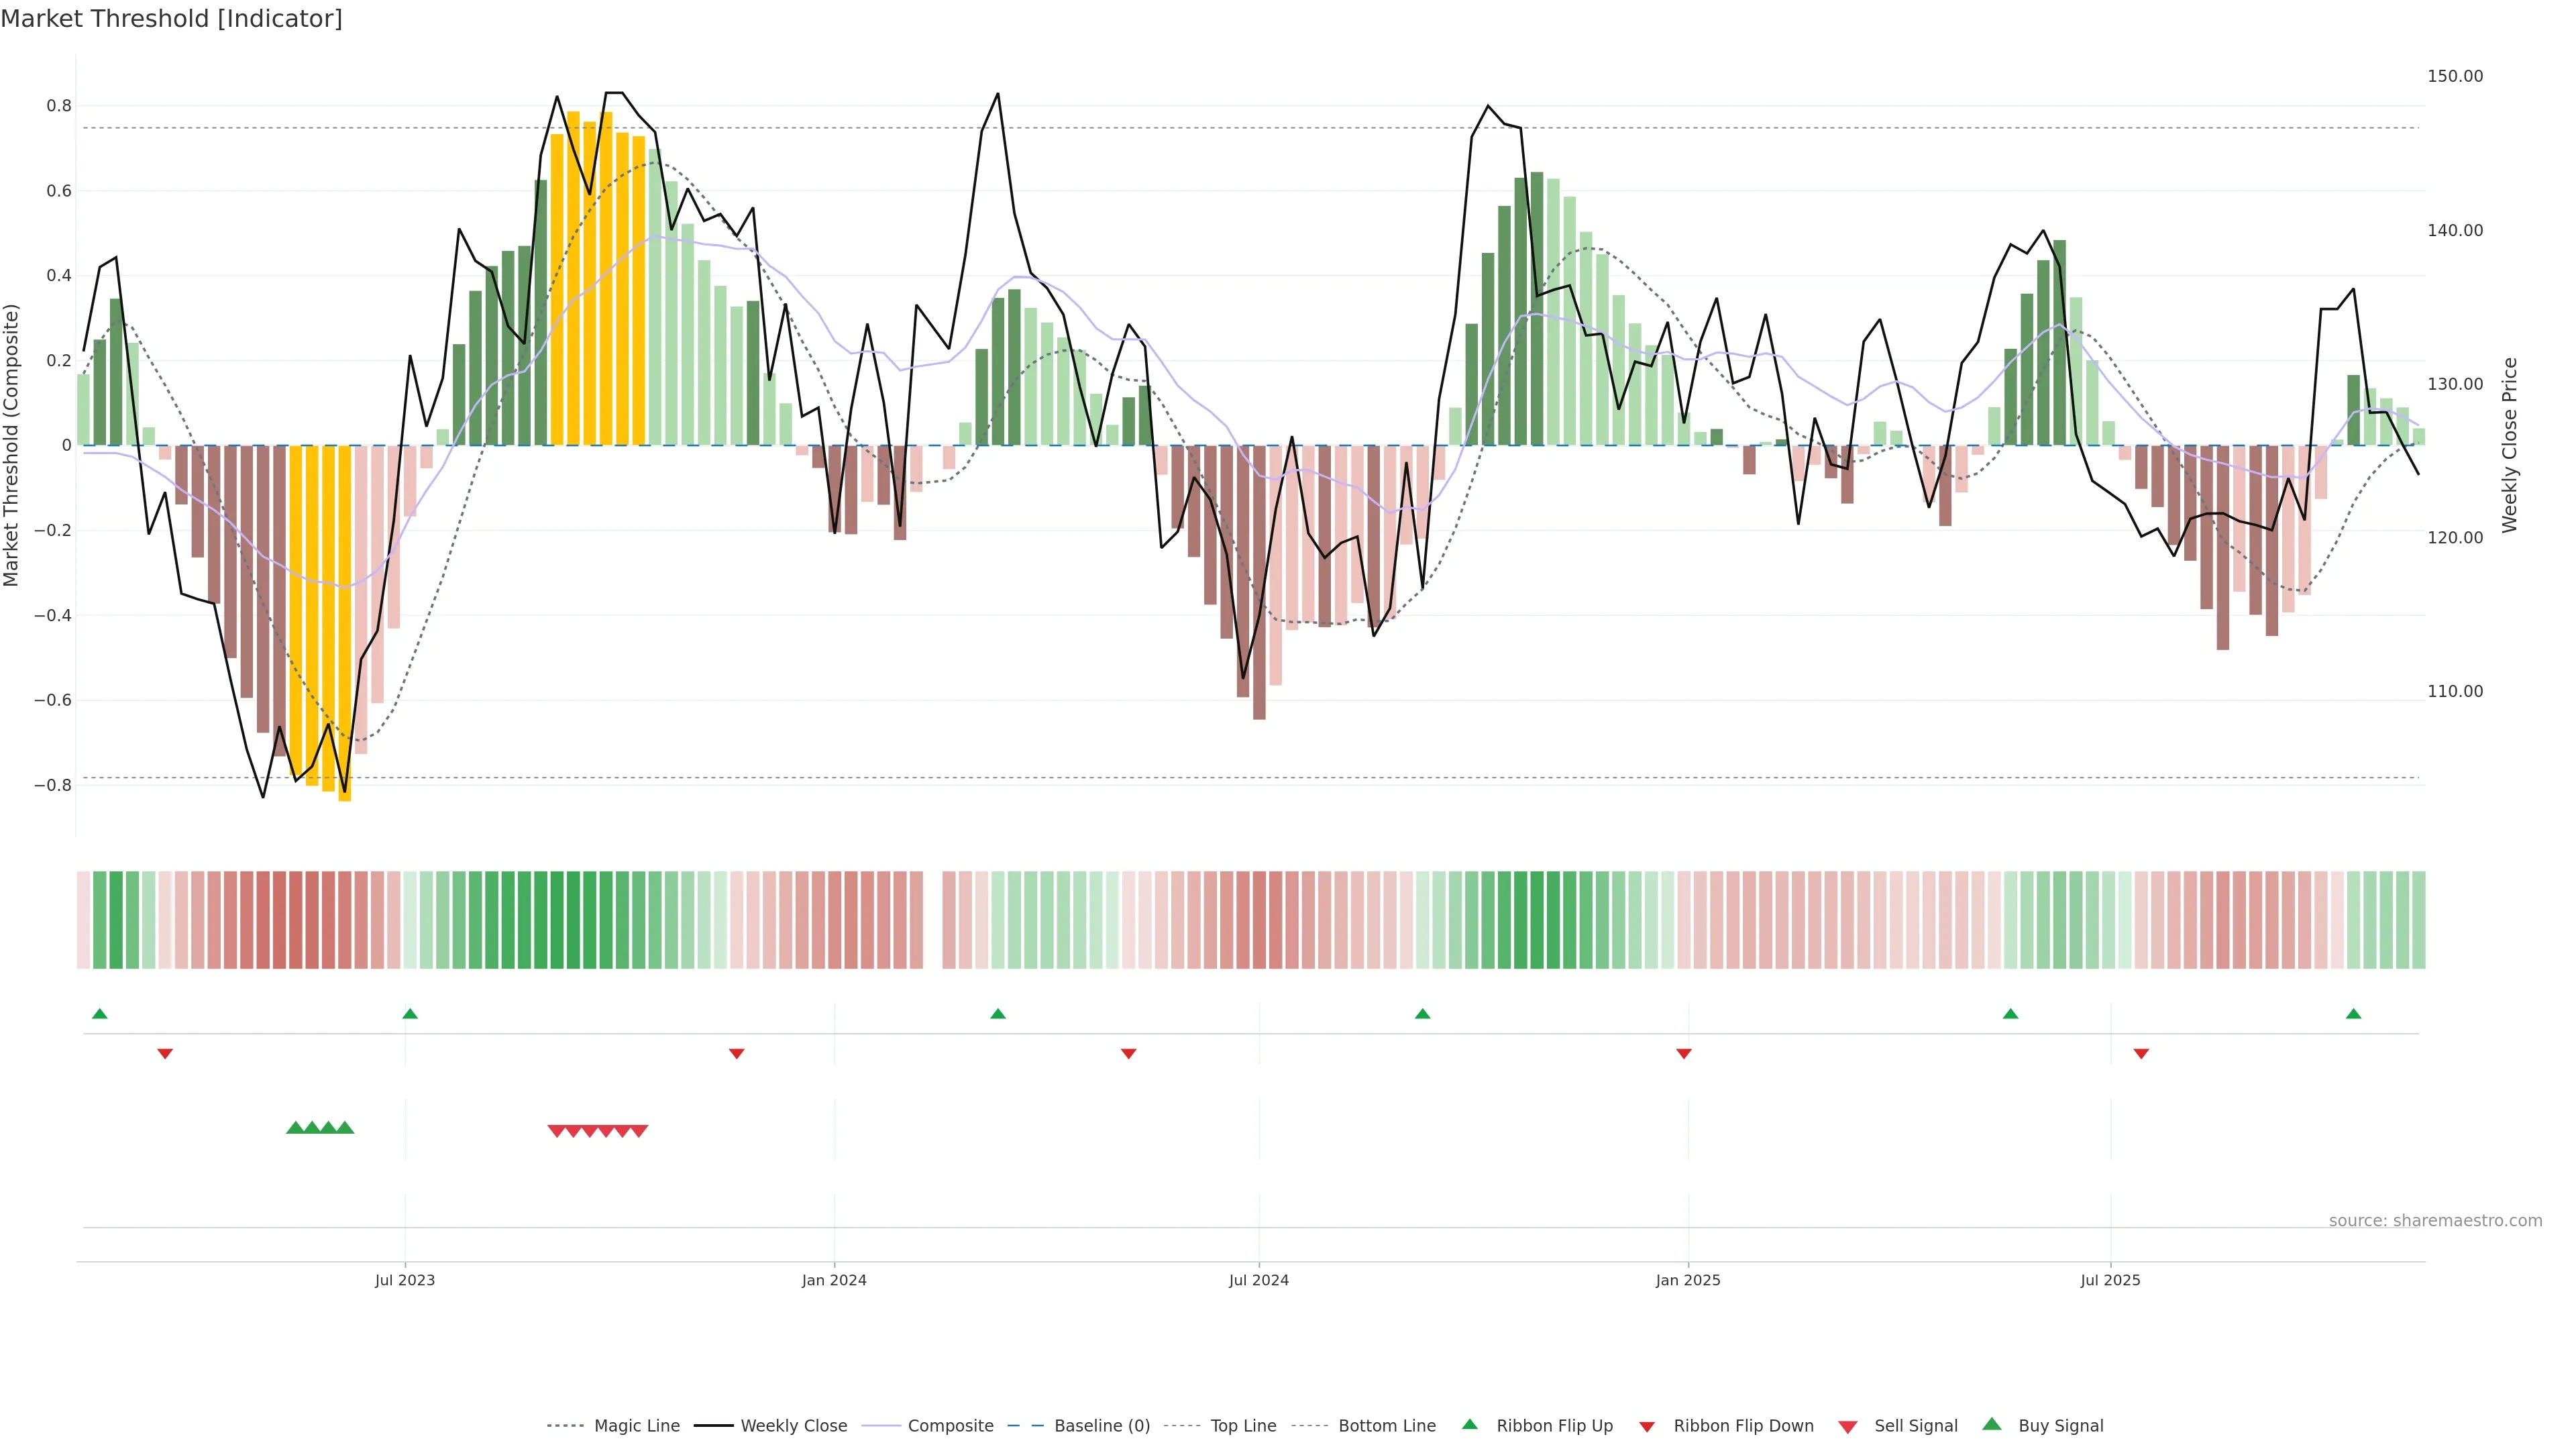2576x1449 pixels.
Task: Toggle Composite series in legend
Action: (x=950, y=1426)
